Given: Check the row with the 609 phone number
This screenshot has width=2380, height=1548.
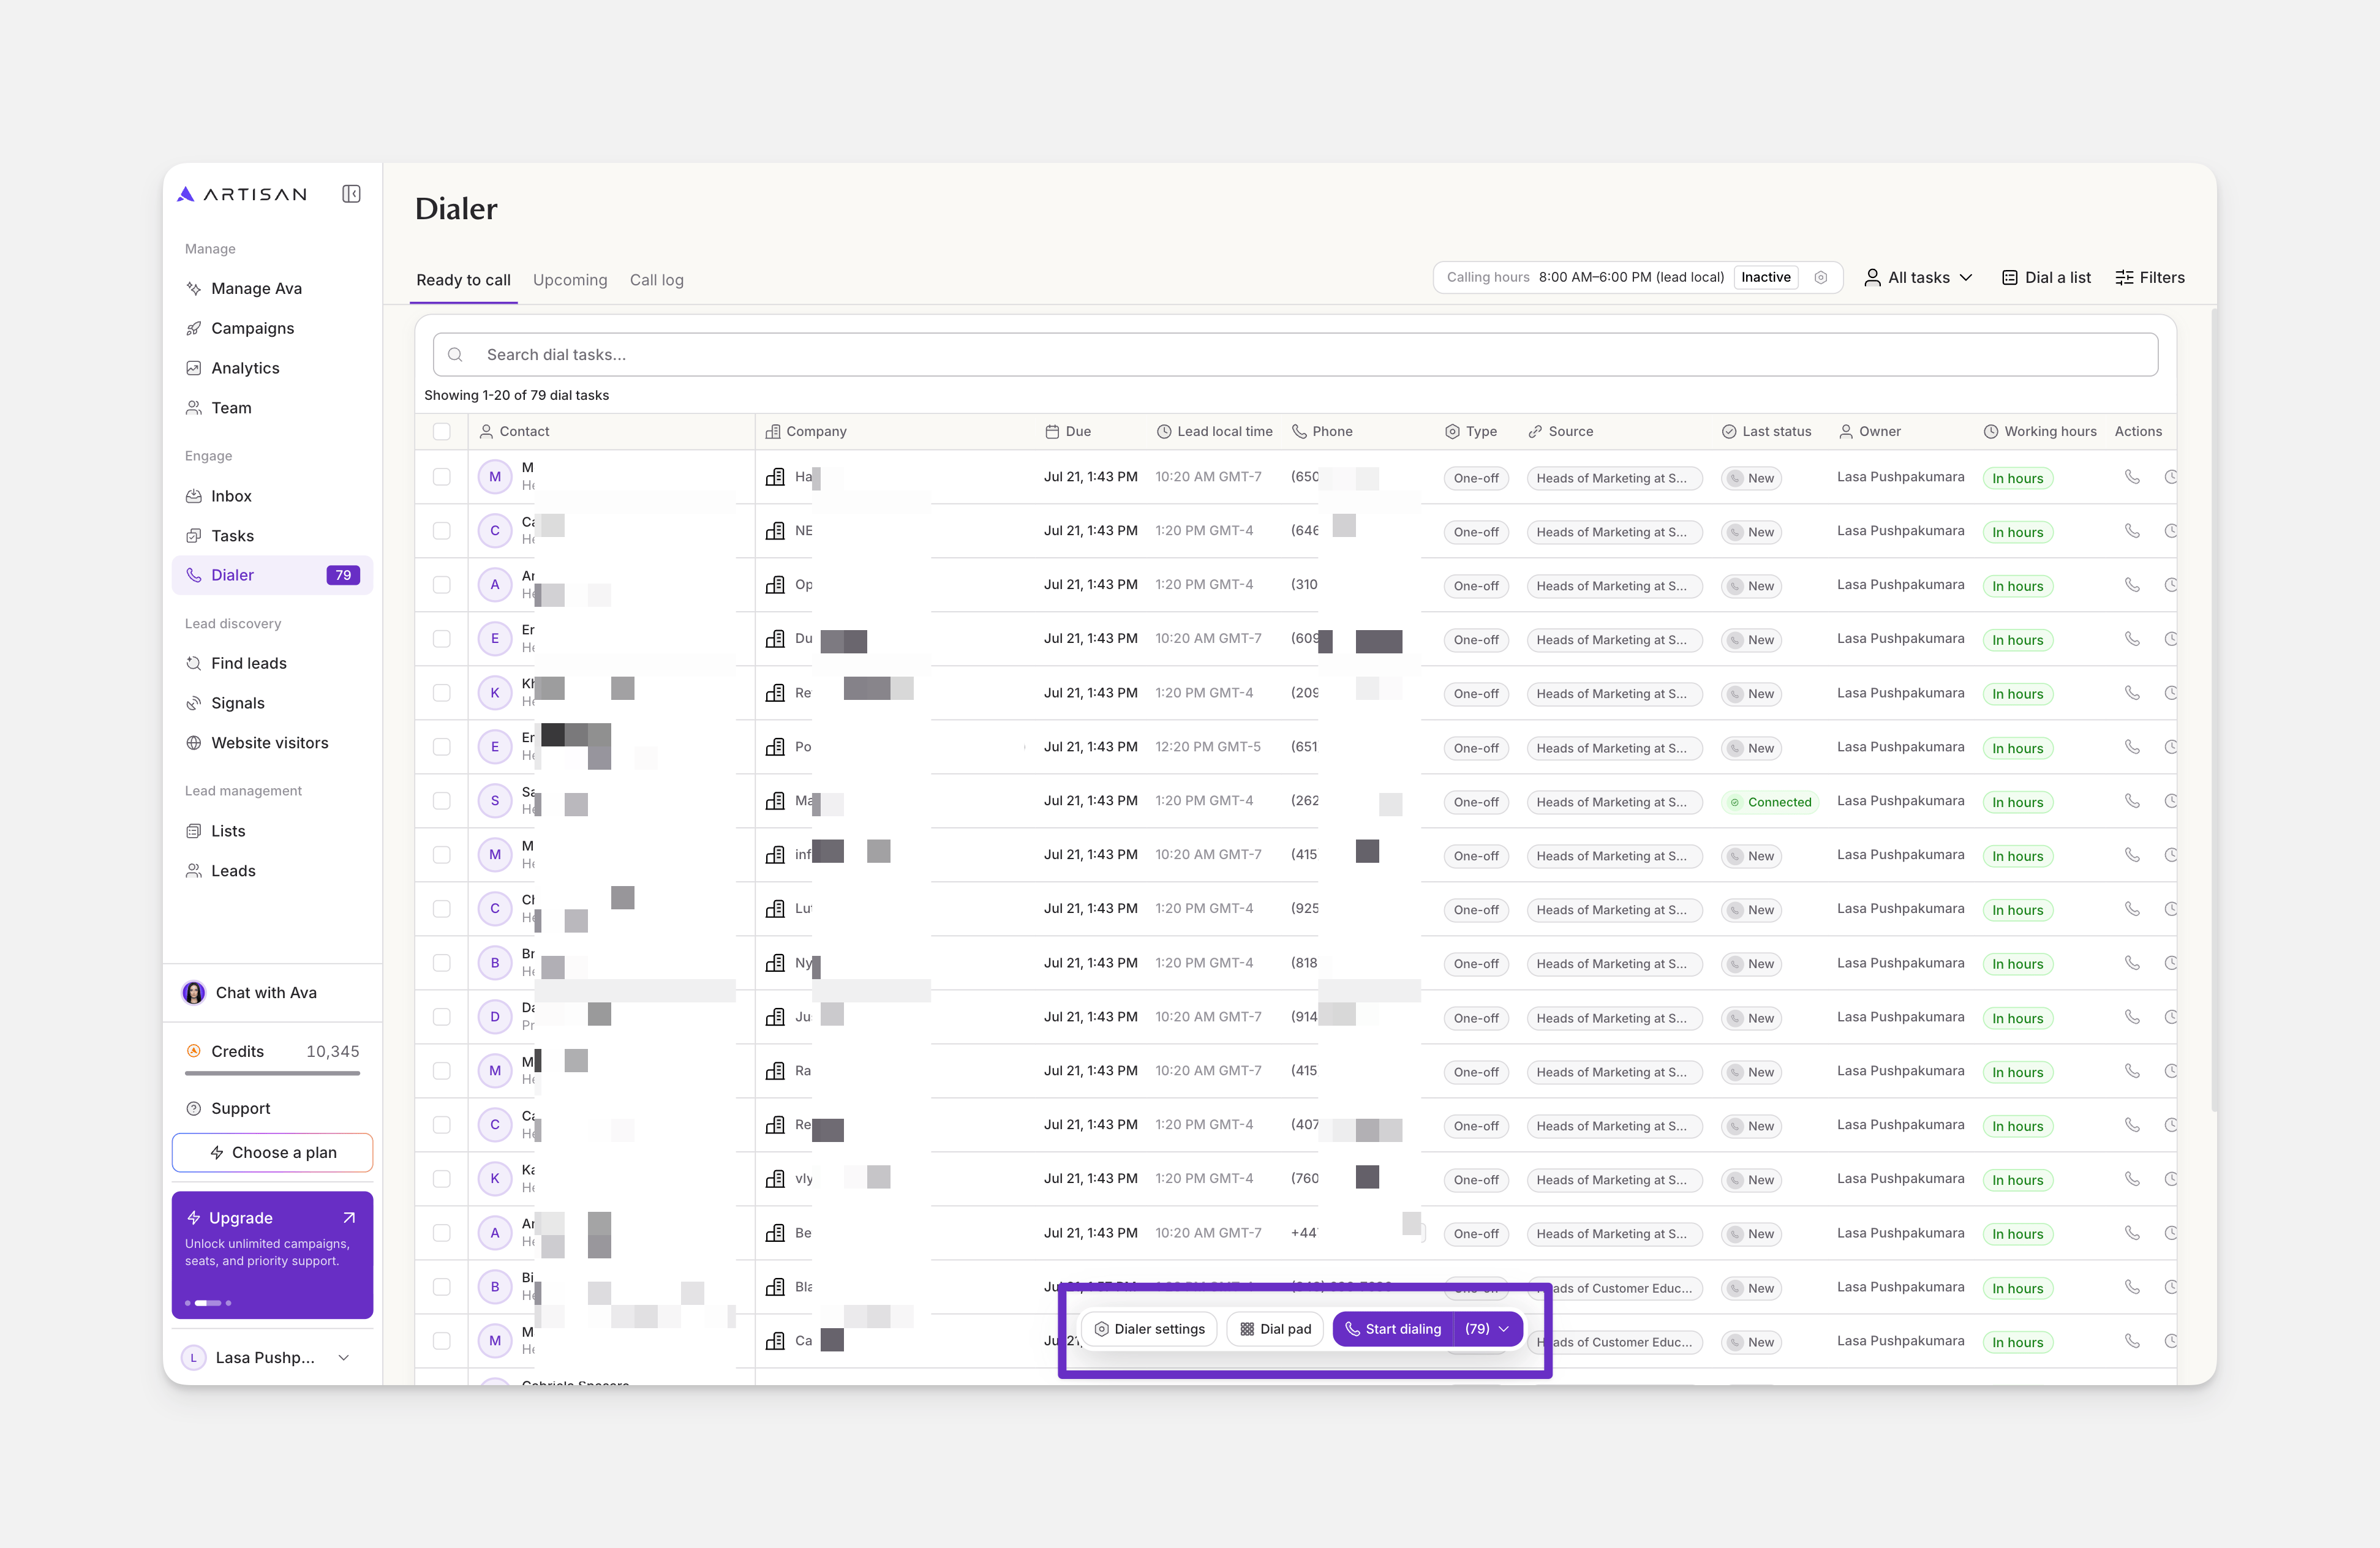Looking at the screenshot, I should [441, 639].
